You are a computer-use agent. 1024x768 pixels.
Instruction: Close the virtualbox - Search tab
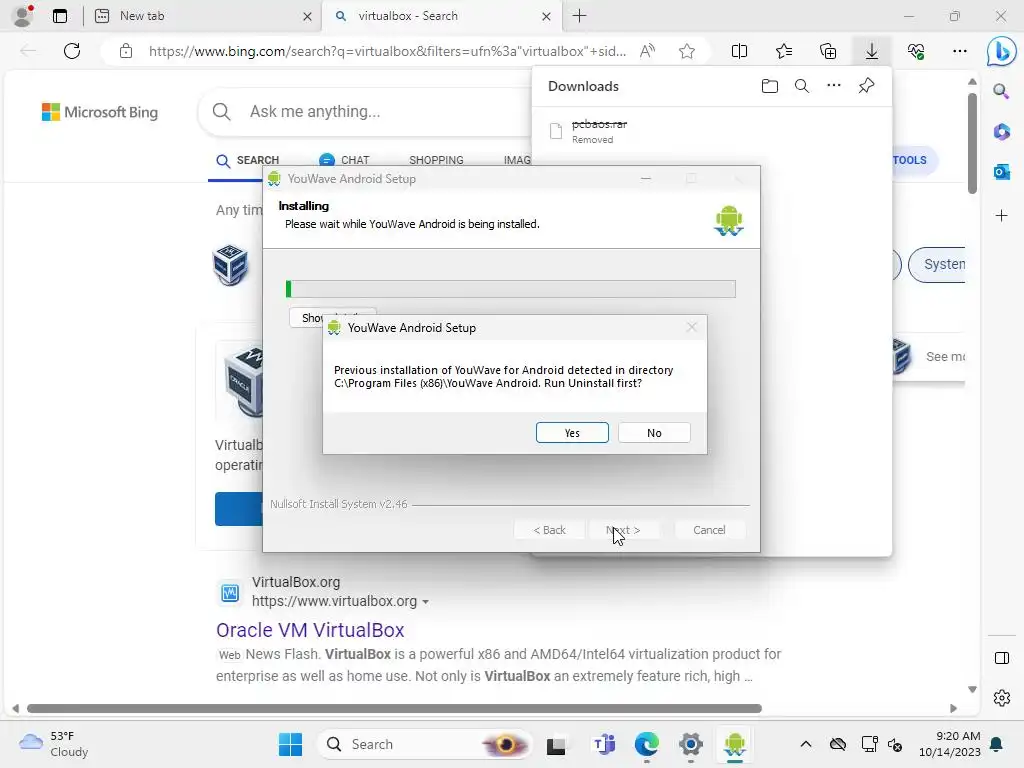(546, 16)
